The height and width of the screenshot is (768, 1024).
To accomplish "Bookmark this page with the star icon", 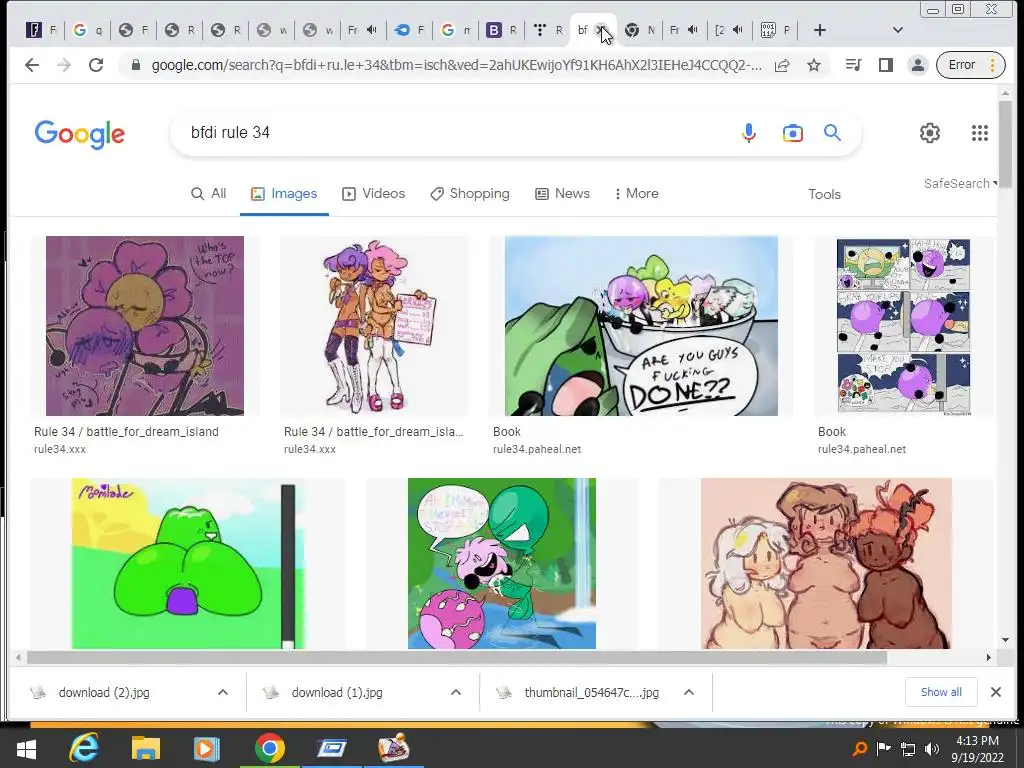I will coord(814,65).
